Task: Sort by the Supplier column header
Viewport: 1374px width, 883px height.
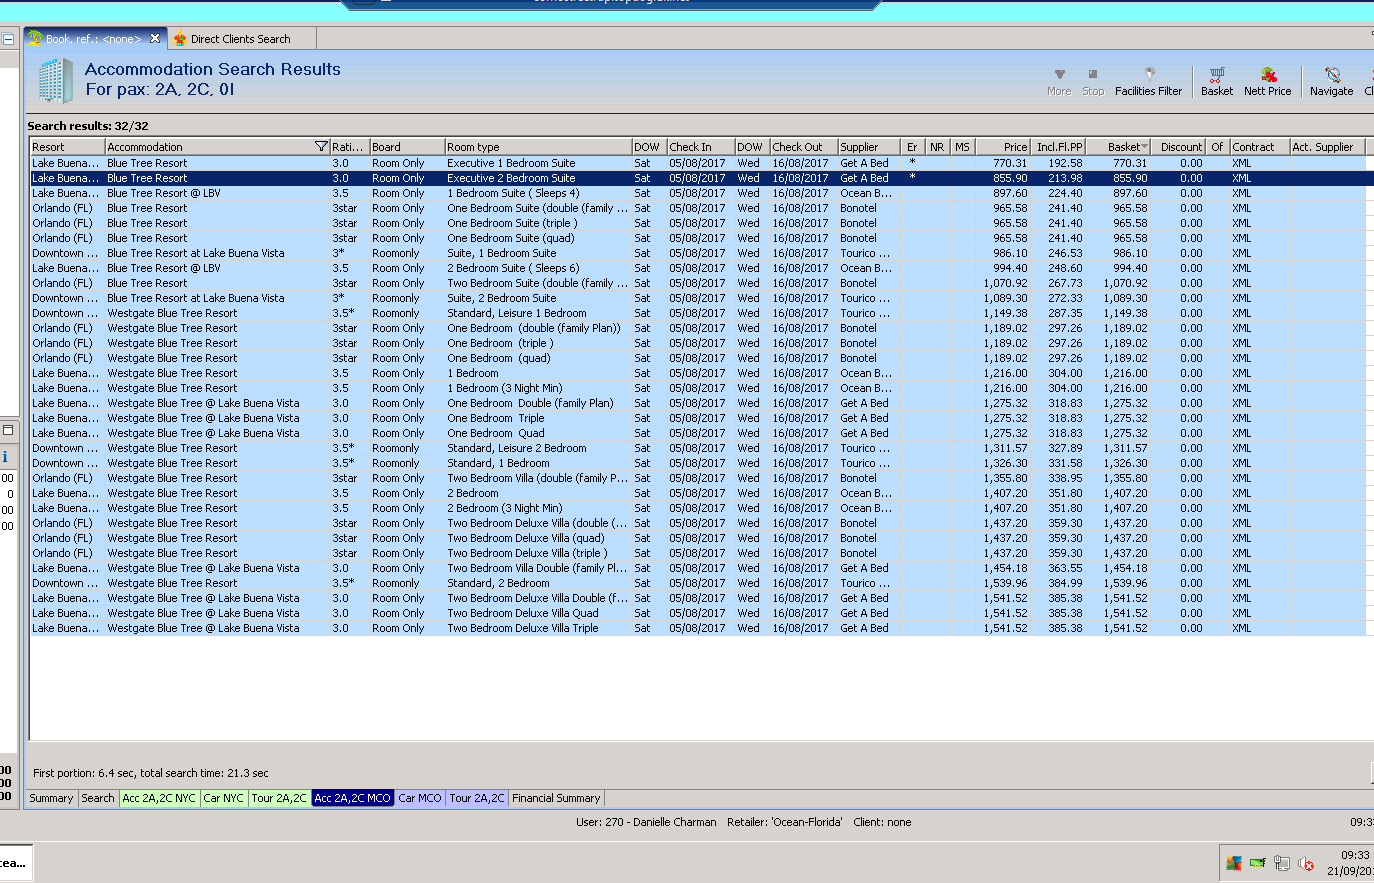Action: (x=869, y=147)
